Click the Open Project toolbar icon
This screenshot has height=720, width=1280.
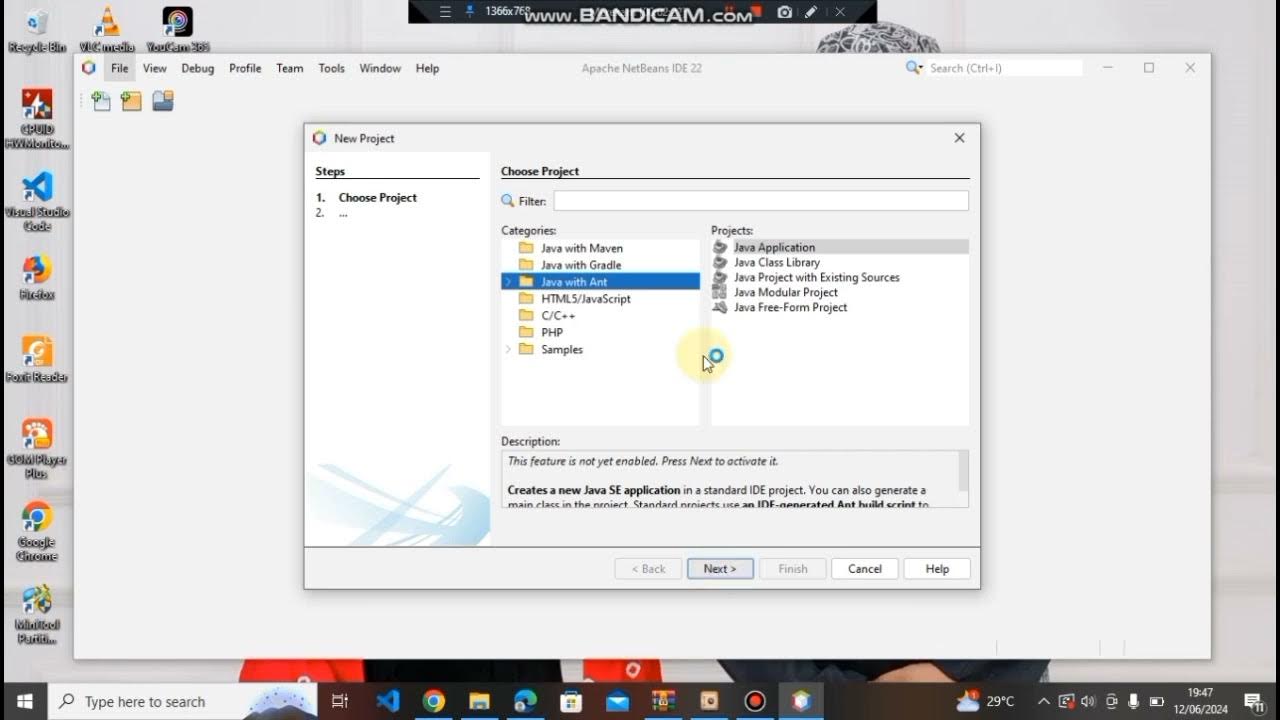163,101
